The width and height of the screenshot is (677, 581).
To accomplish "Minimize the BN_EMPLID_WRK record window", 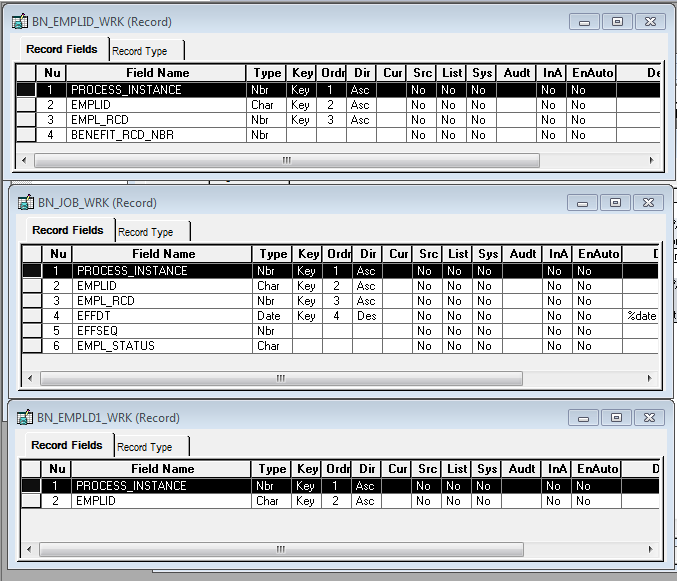I will click(x=584, y=22).
